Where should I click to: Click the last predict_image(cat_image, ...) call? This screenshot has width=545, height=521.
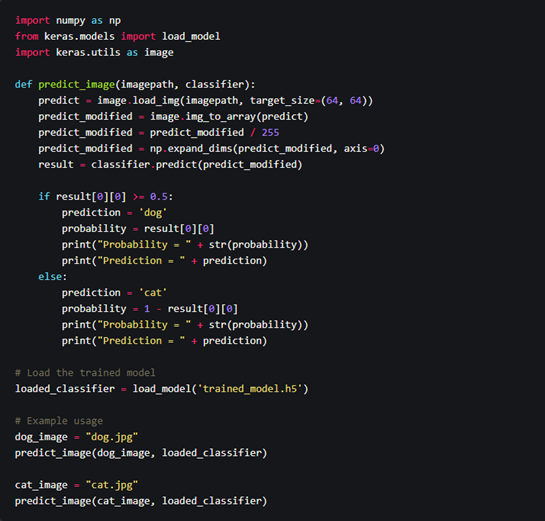tap(141, 501)
